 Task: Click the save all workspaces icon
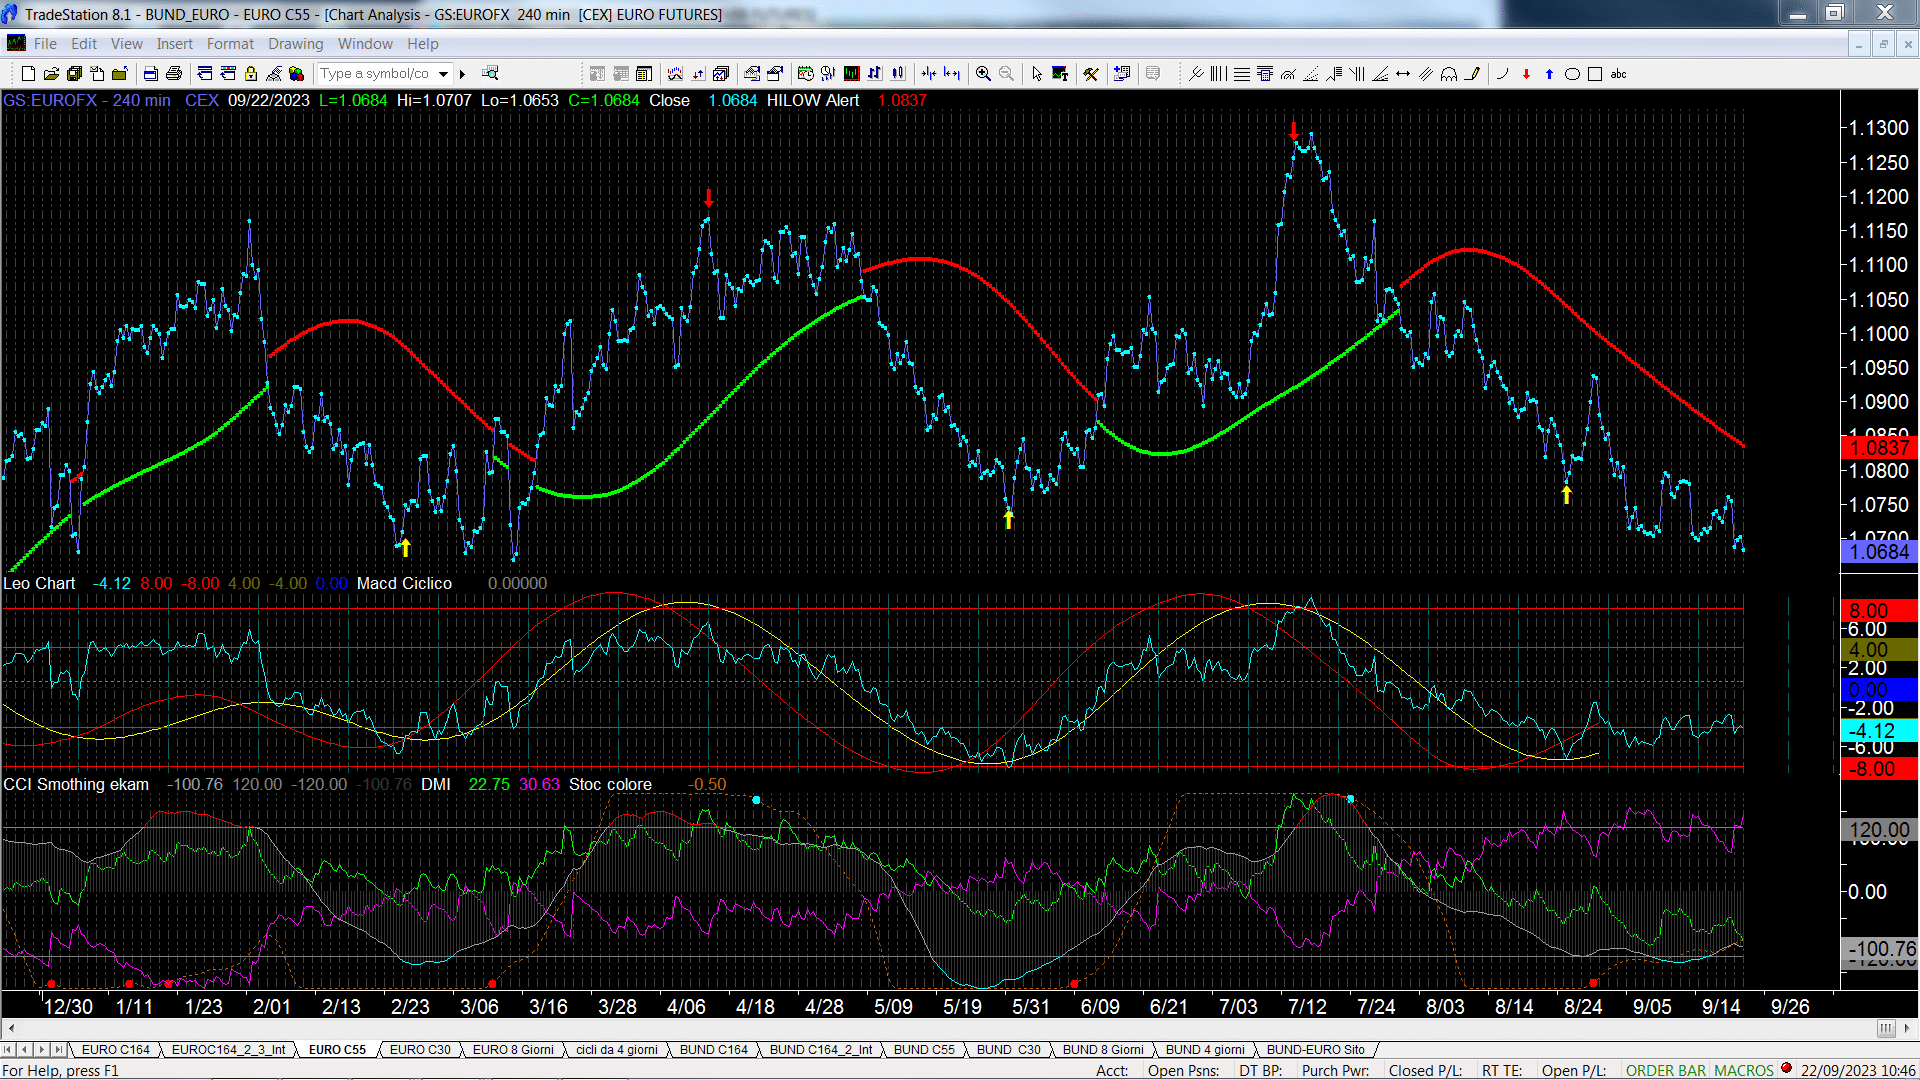(x=74, y=73)
